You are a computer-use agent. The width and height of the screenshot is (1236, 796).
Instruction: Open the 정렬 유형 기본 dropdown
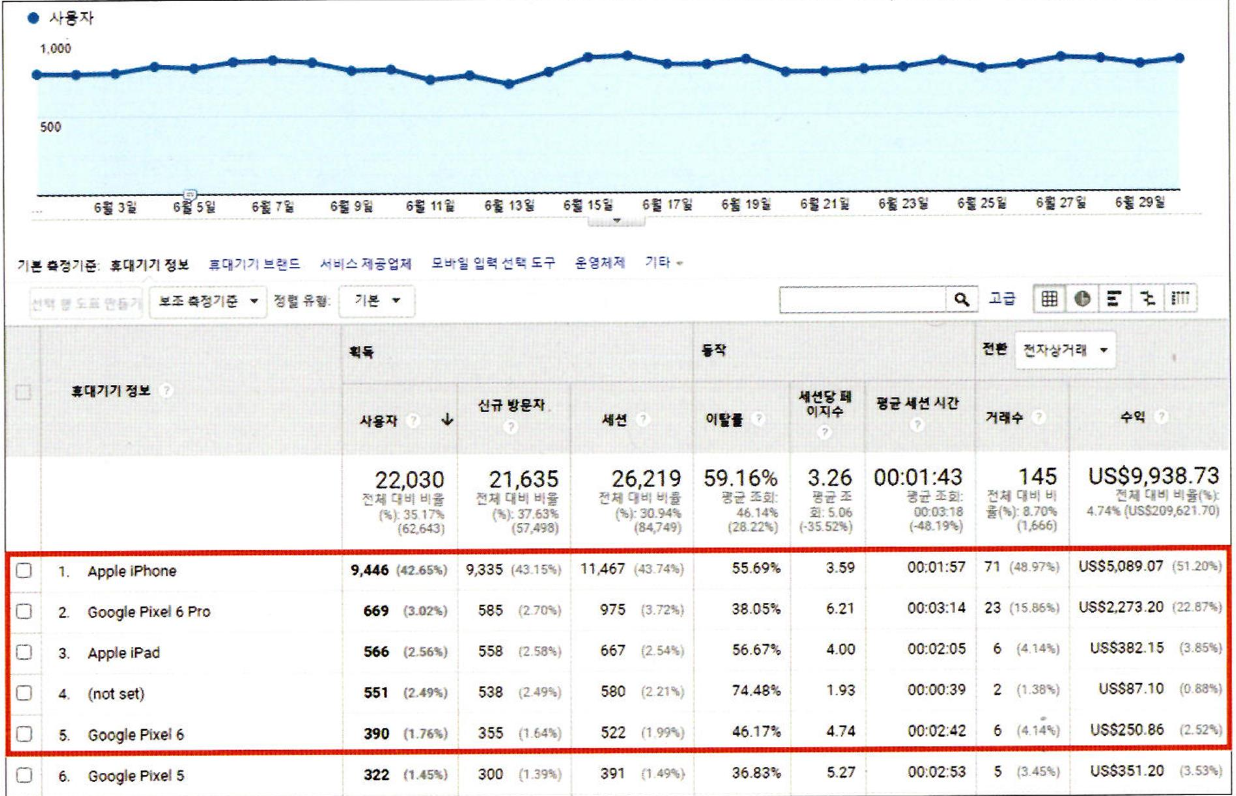[x=377, y=300]
